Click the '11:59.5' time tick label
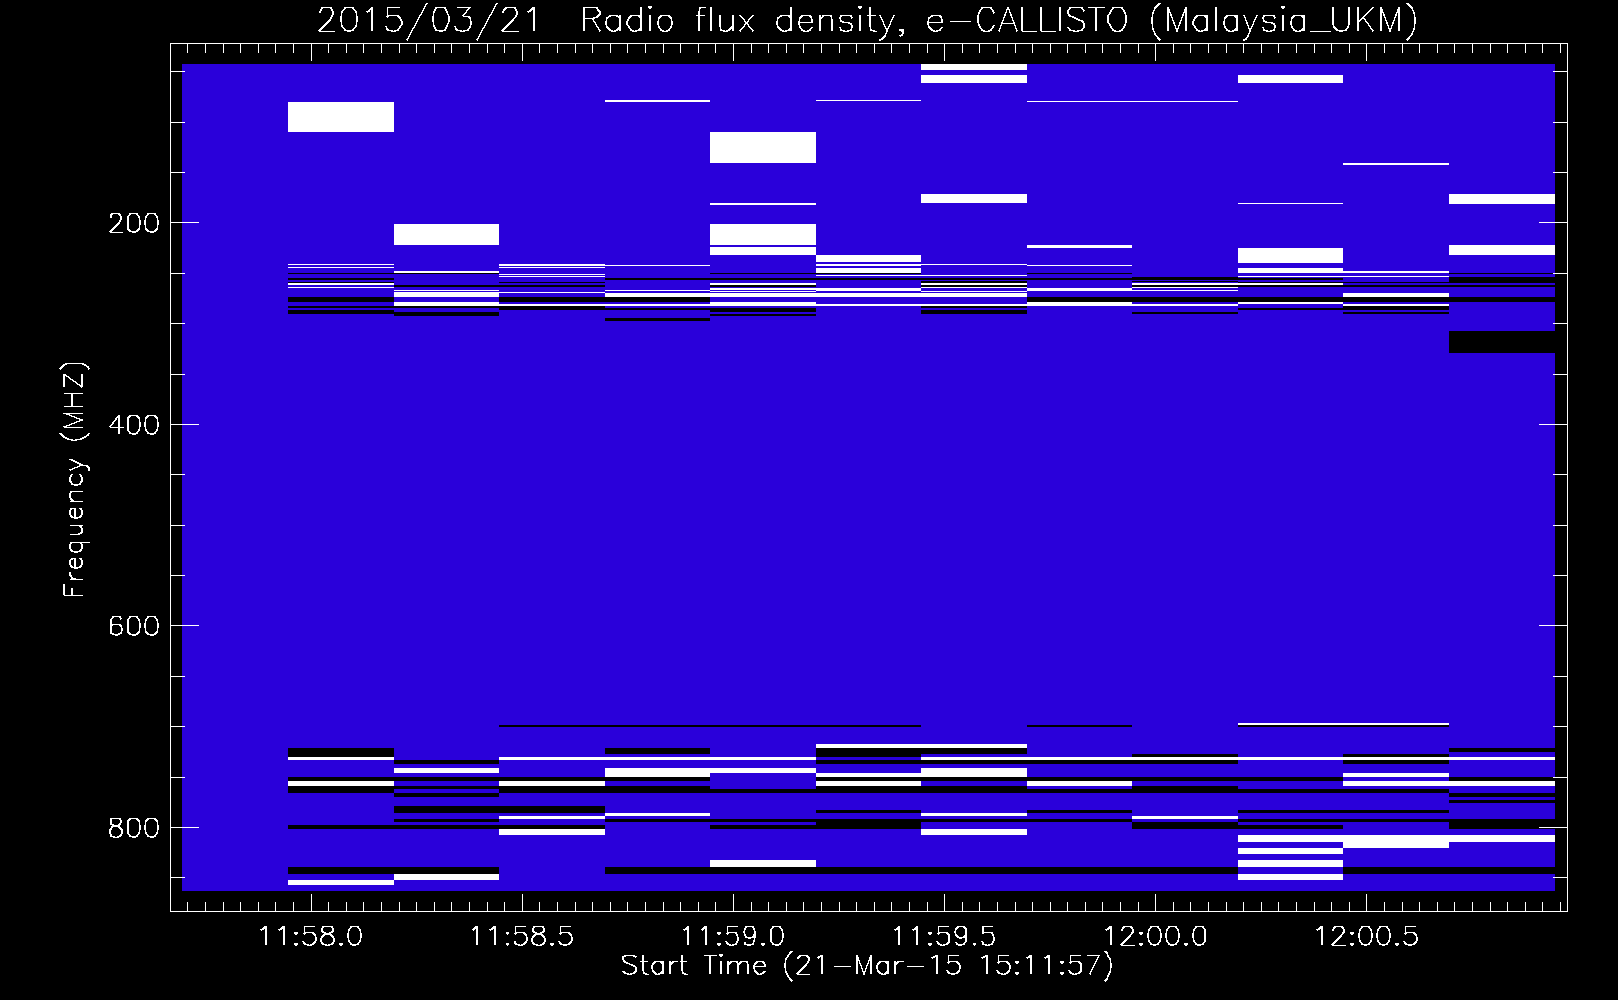This screenshot has height=1000, width=1618. pyautogui.click(x=944, y=936)
